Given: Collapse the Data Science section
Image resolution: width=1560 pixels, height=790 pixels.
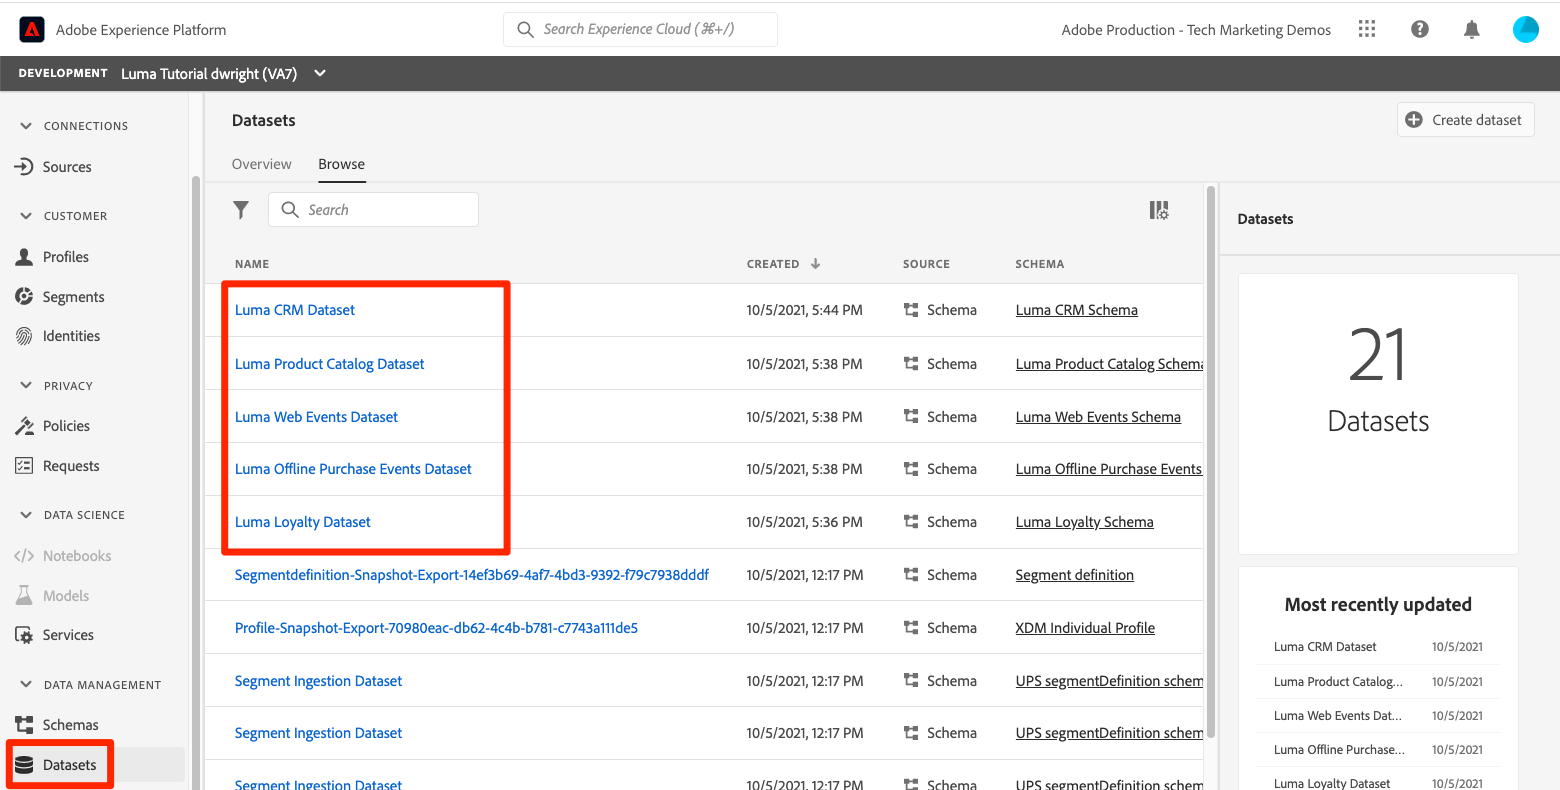Looking at the screenshot, I should 26,515.
